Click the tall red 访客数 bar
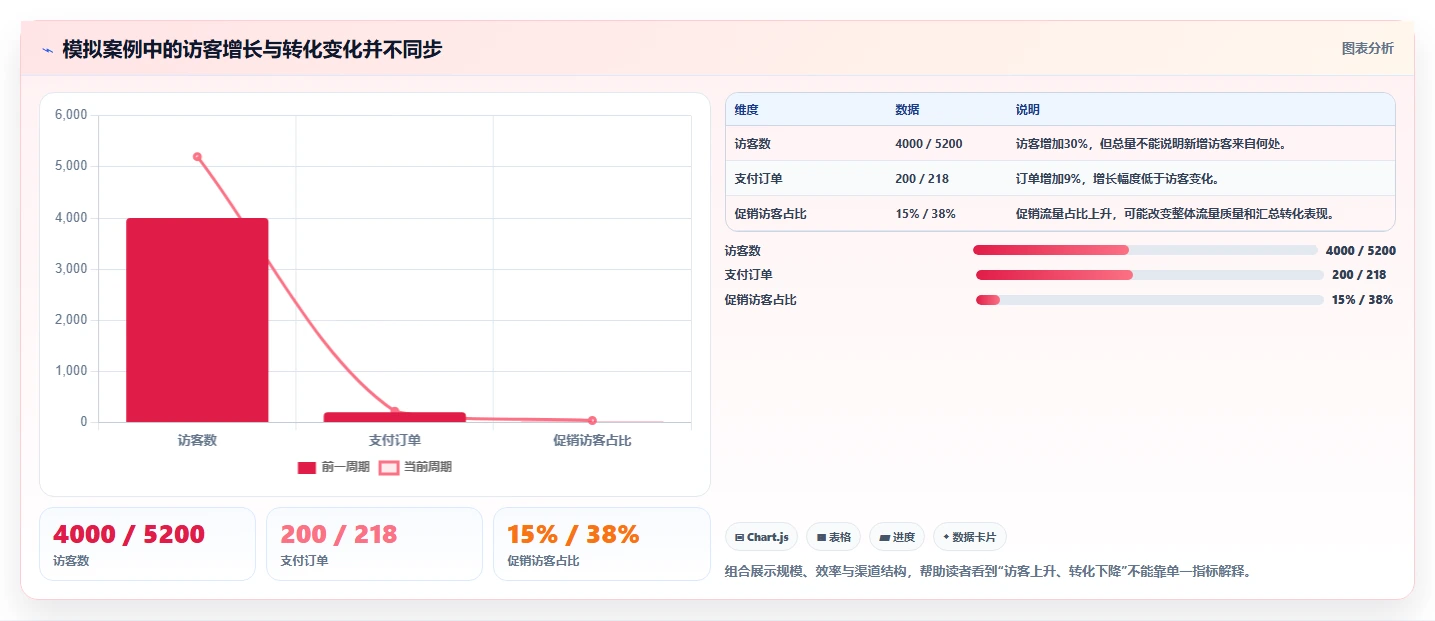The width and height of the screenshot is (1435, 621). point(197,320)
